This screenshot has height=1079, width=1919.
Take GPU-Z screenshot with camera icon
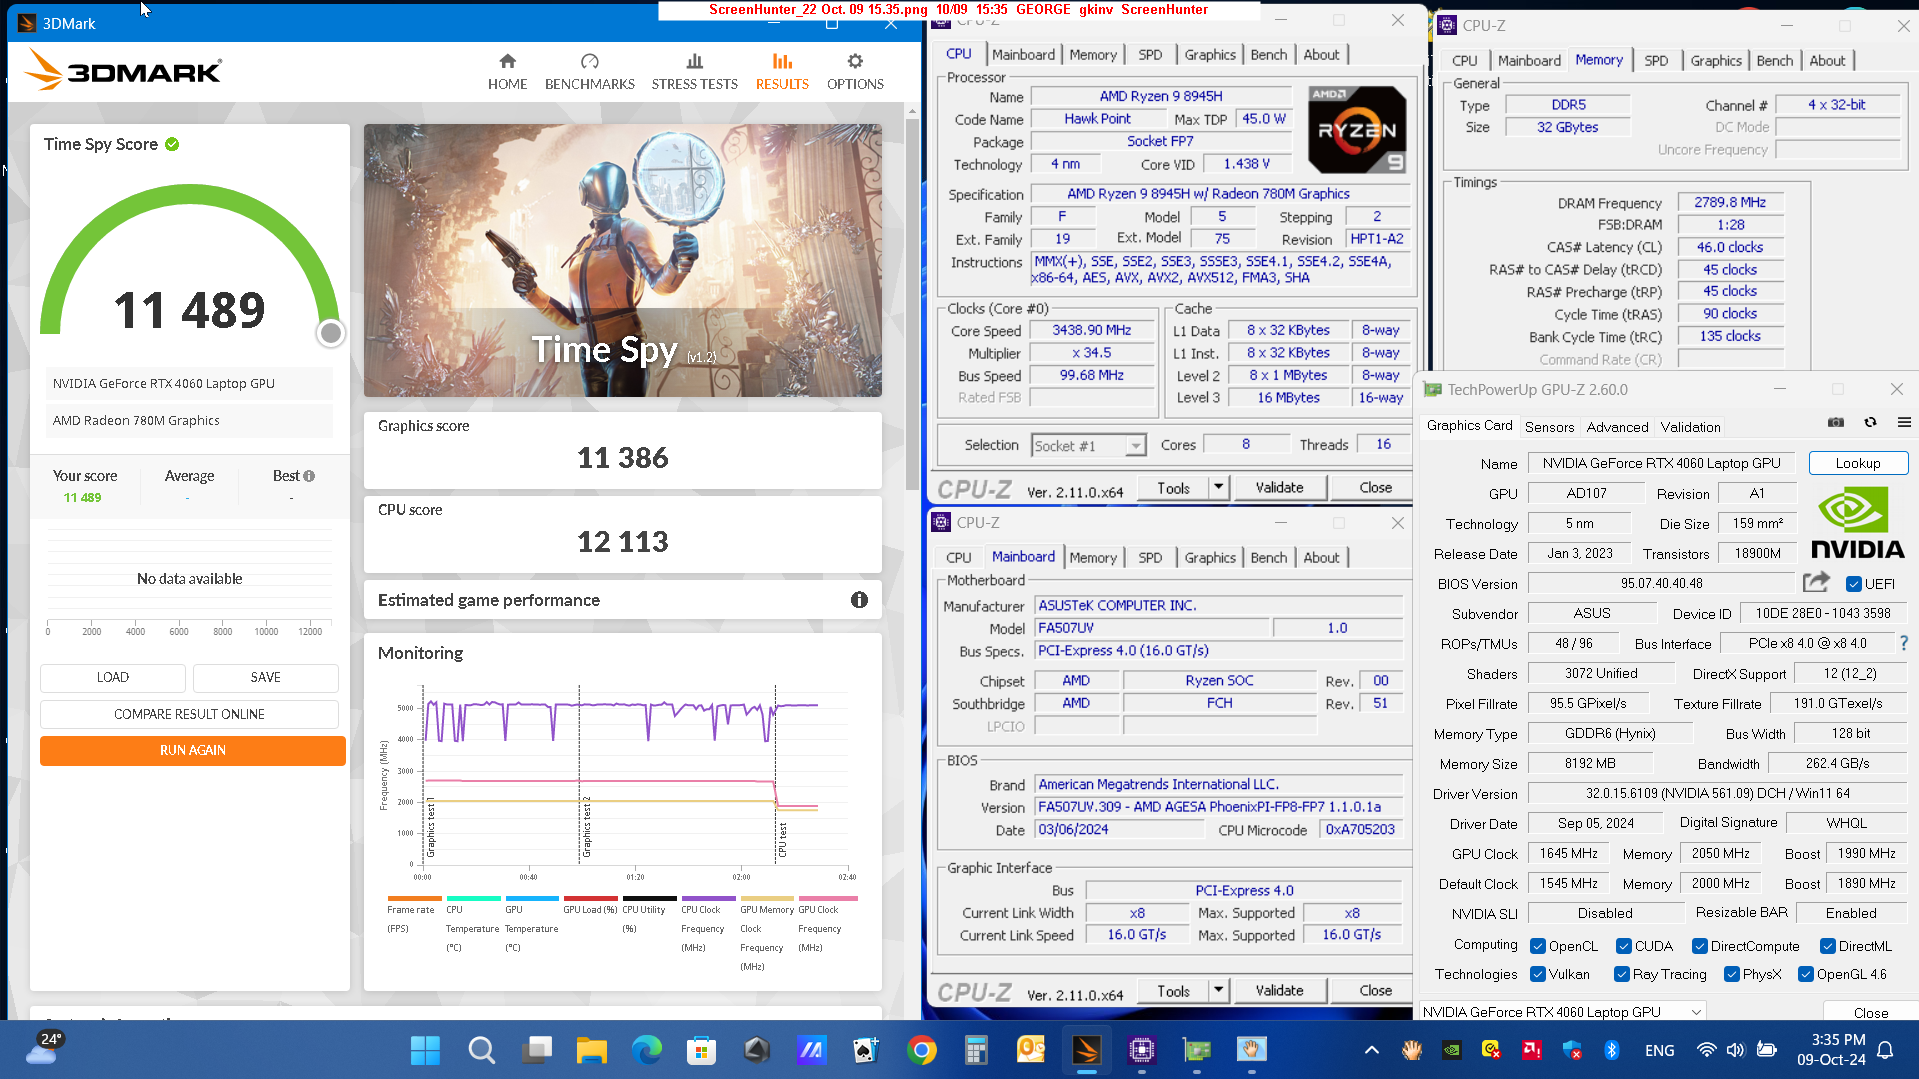pos(1835,423)
